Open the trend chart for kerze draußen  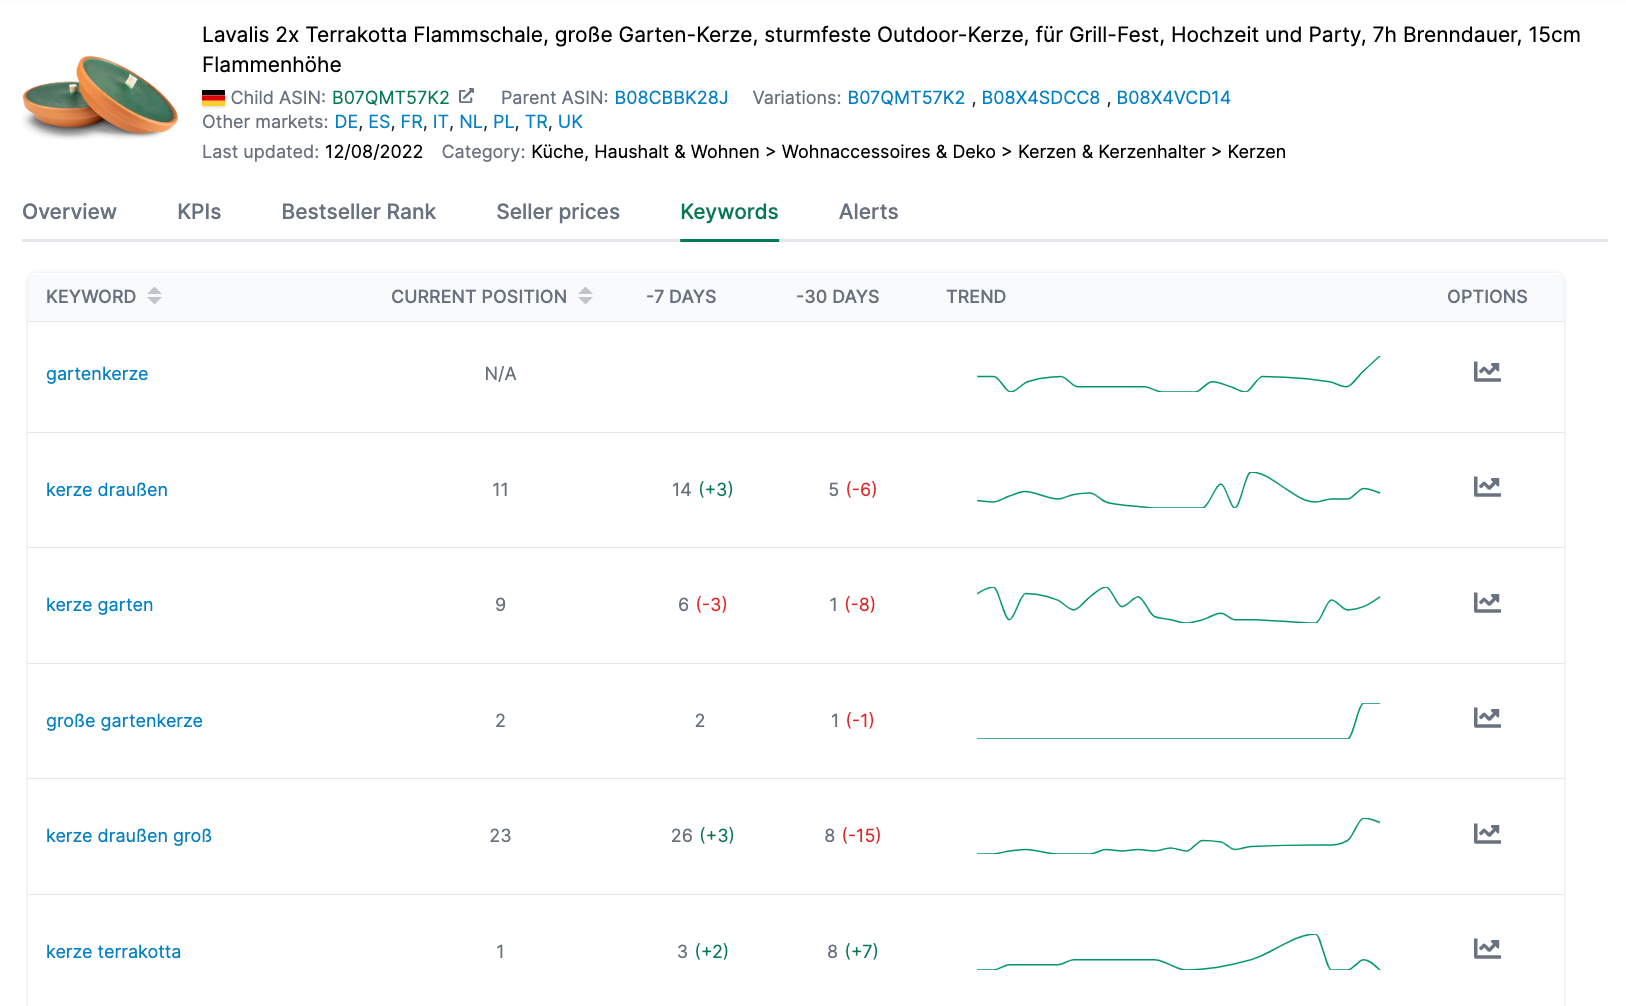(x=1488, y=486)
